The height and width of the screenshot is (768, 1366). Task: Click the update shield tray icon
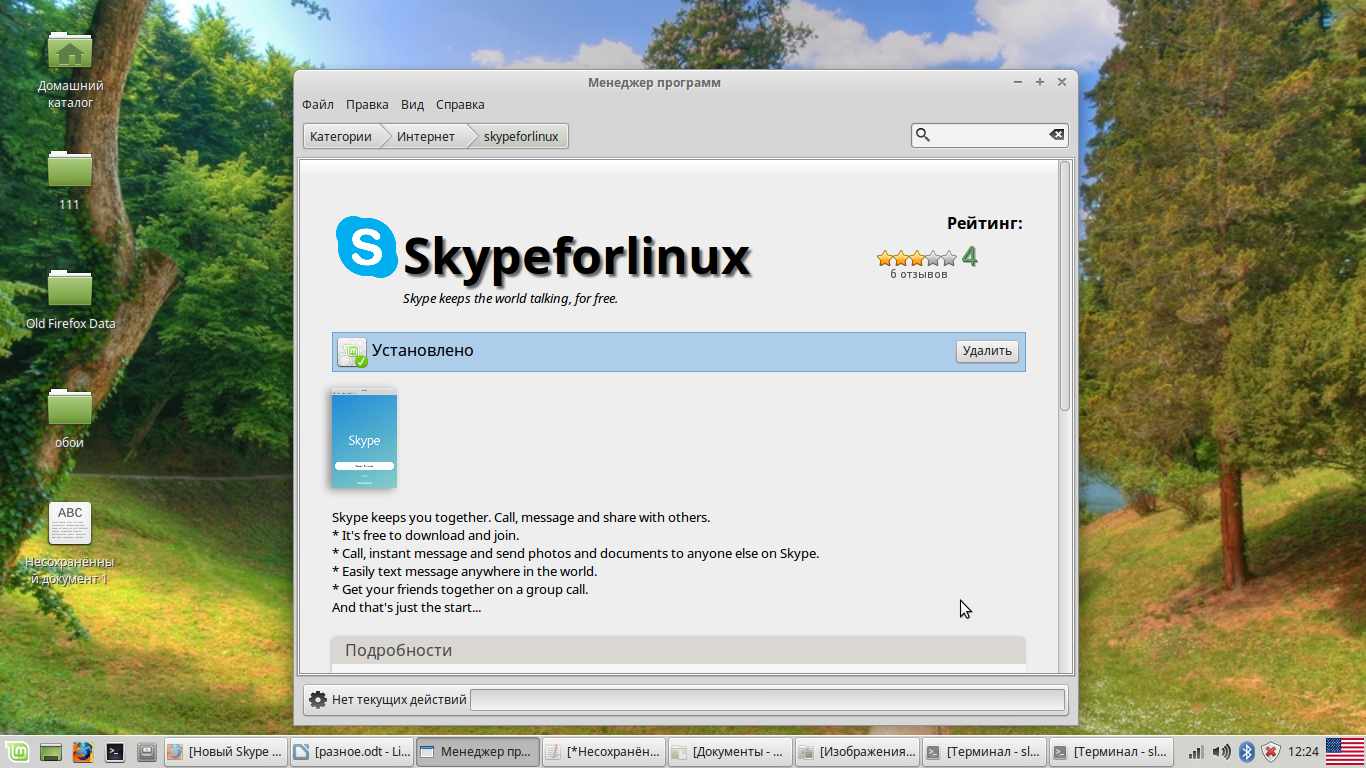(x=1270, y=751)
